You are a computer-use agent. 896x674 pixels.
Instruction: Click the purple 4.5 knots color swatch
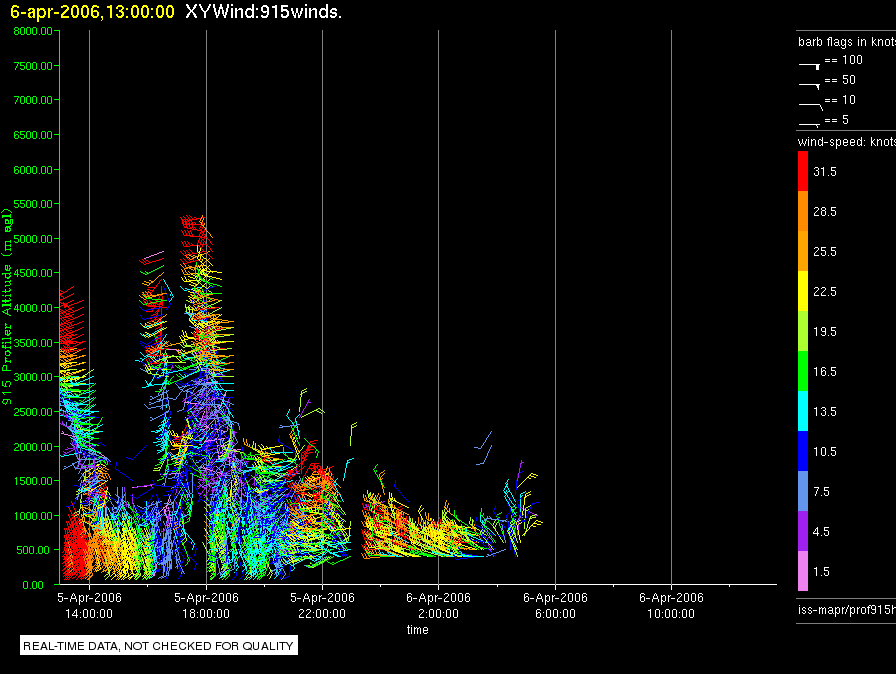coord(802,531)
